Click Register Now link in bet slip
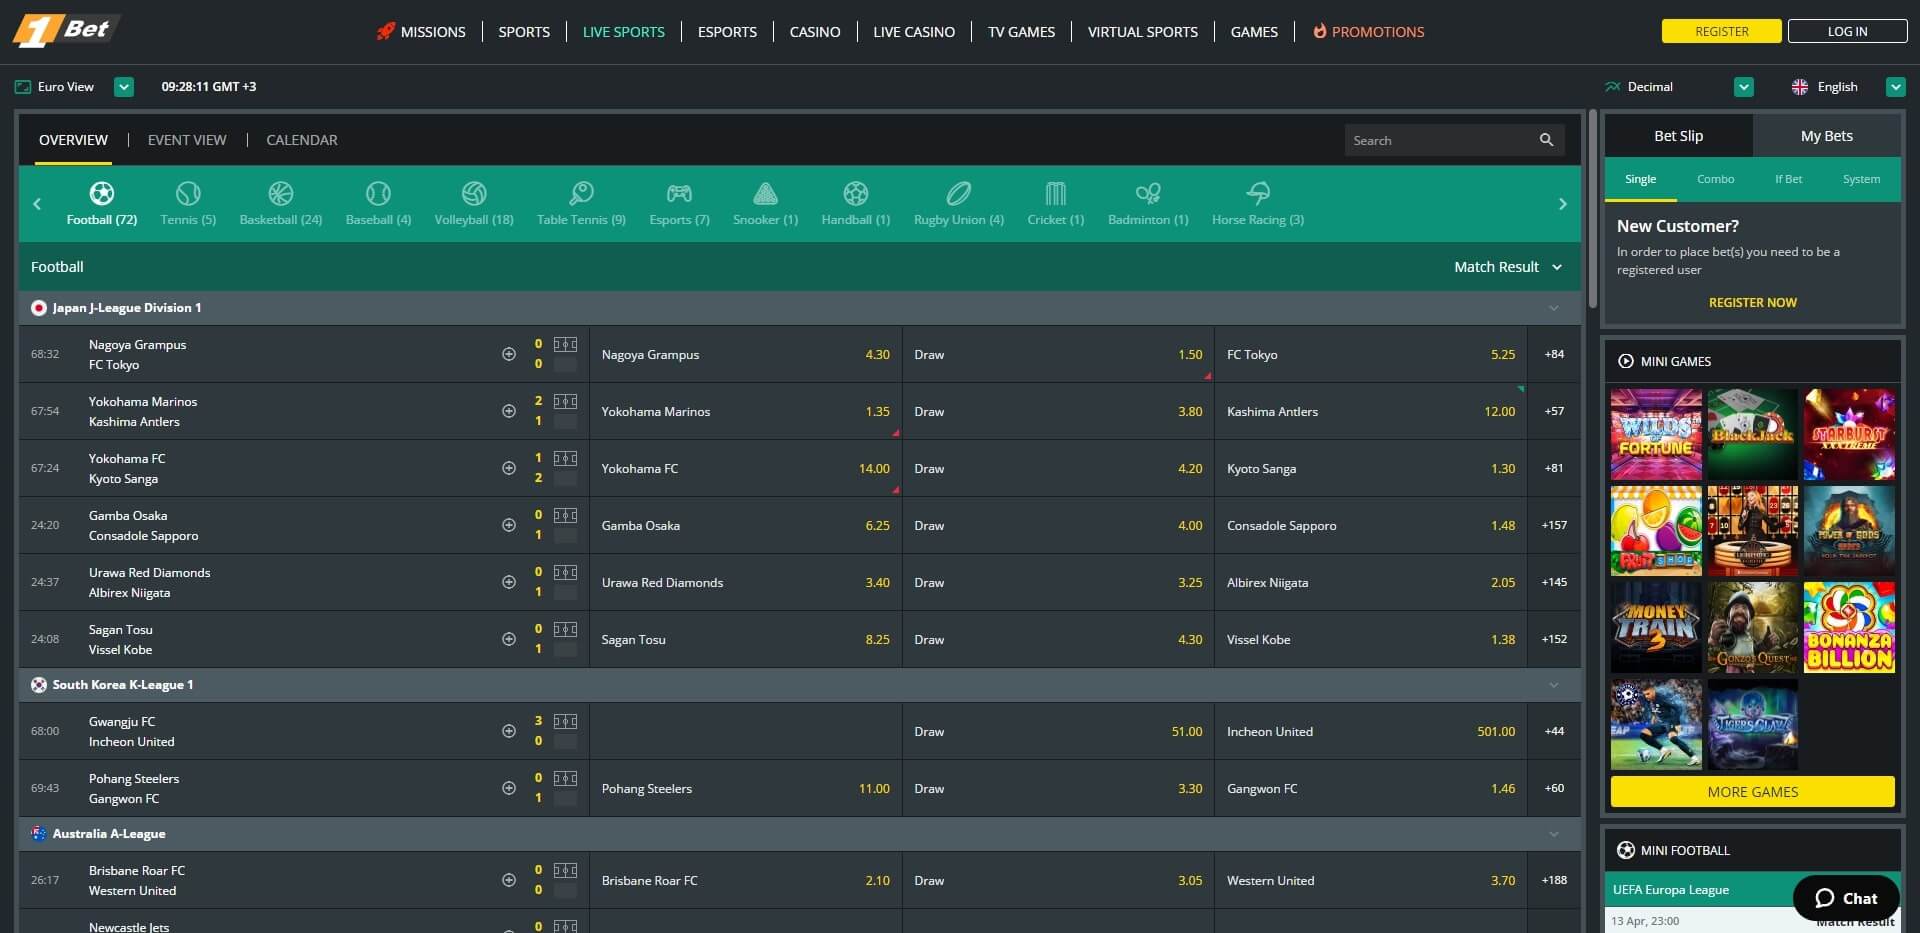The width and height of the screenshot is (1920, 933). [1752, 302]
